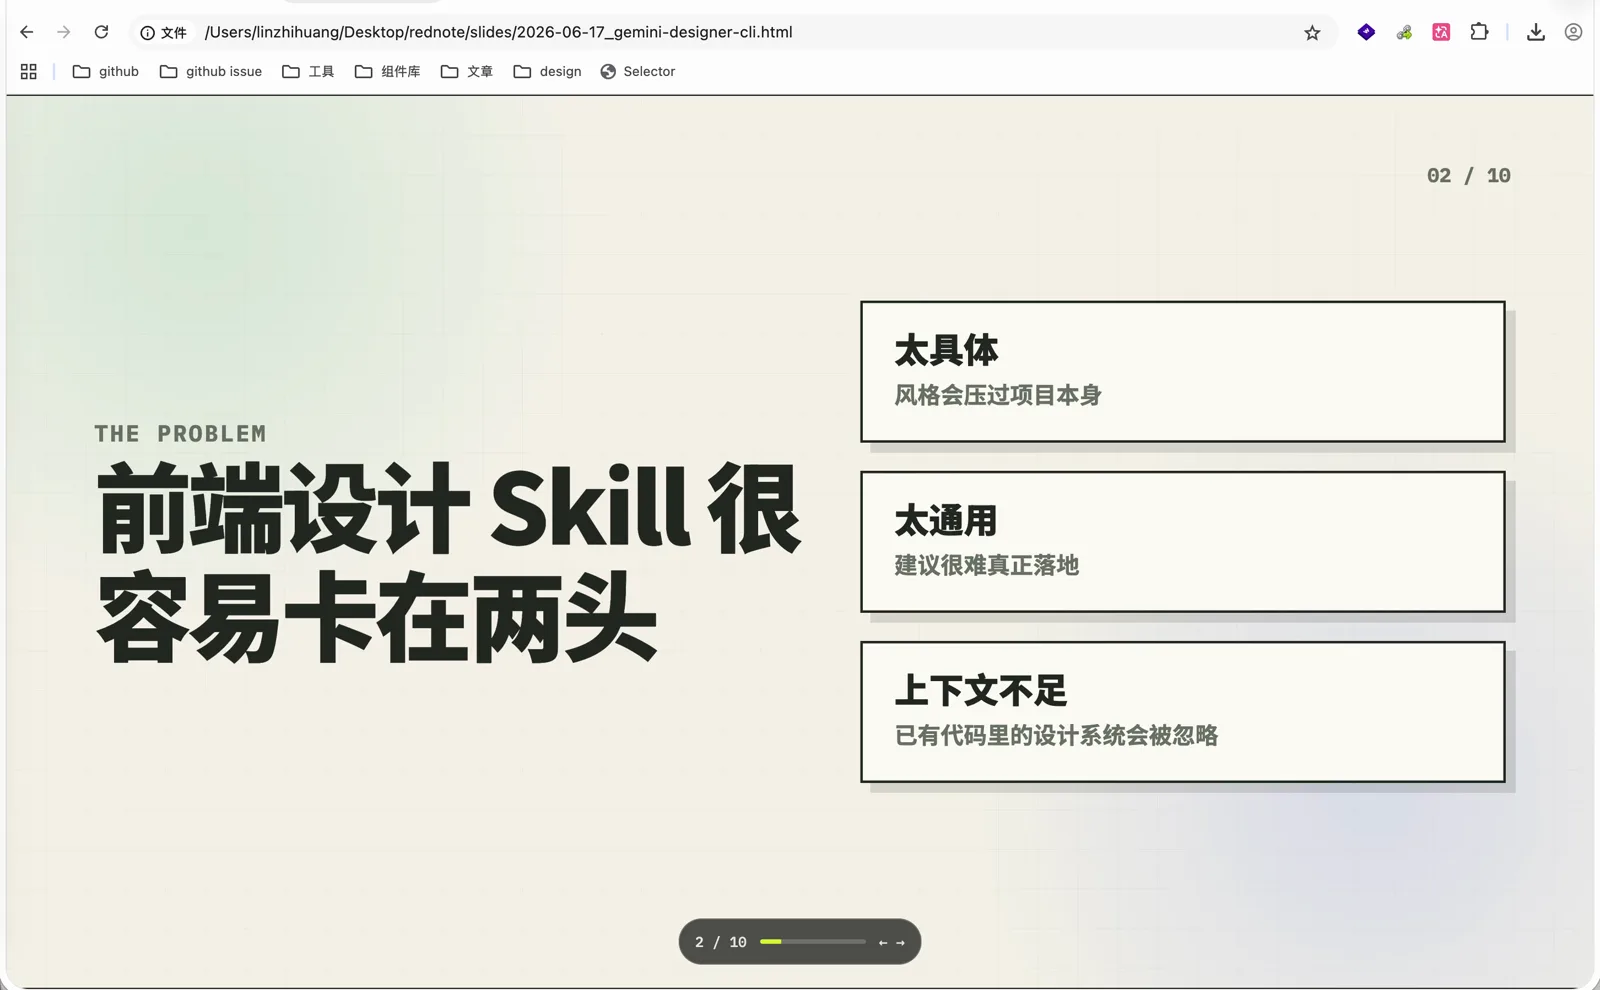Click the 上下文不足 card title
Screen dimensions: 1600x990
pos(980,690)
